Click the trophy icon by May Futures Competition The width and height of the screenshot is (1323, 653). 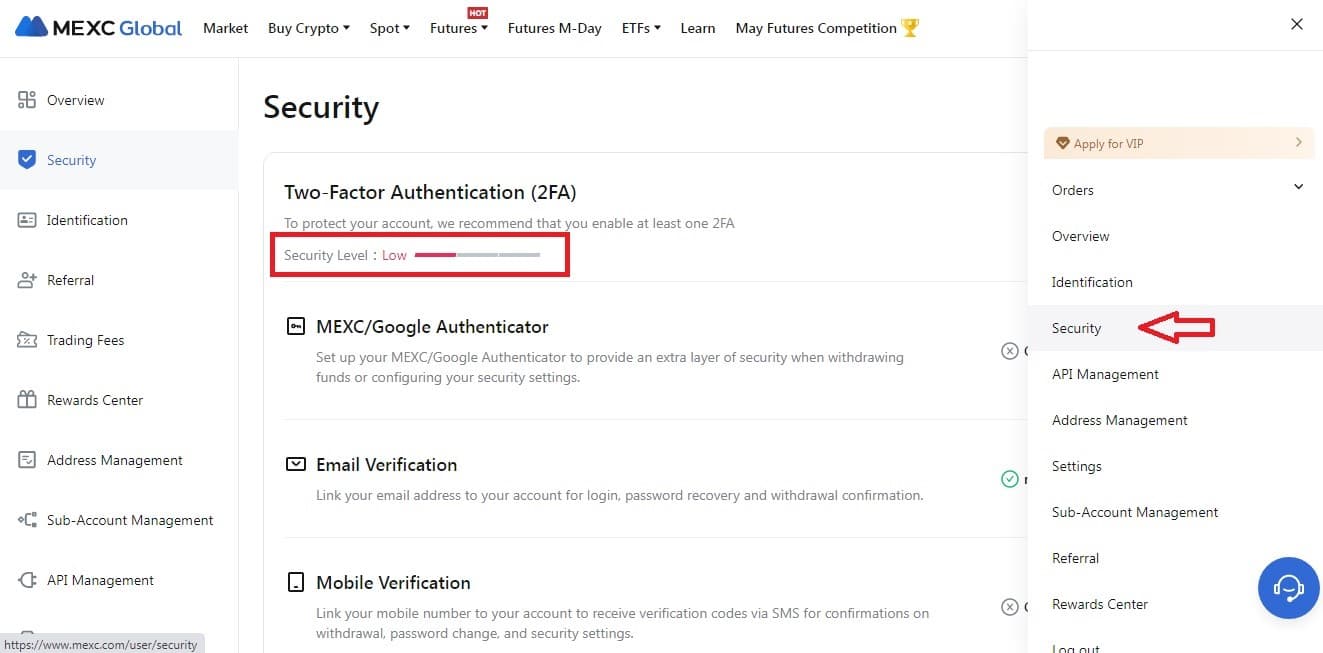pos(910,28)
